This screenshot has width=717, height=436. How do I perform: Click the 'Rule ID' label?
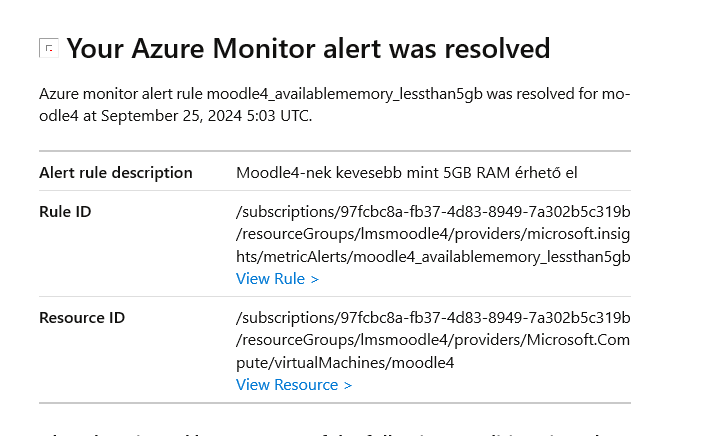click(x=65, y=212)
